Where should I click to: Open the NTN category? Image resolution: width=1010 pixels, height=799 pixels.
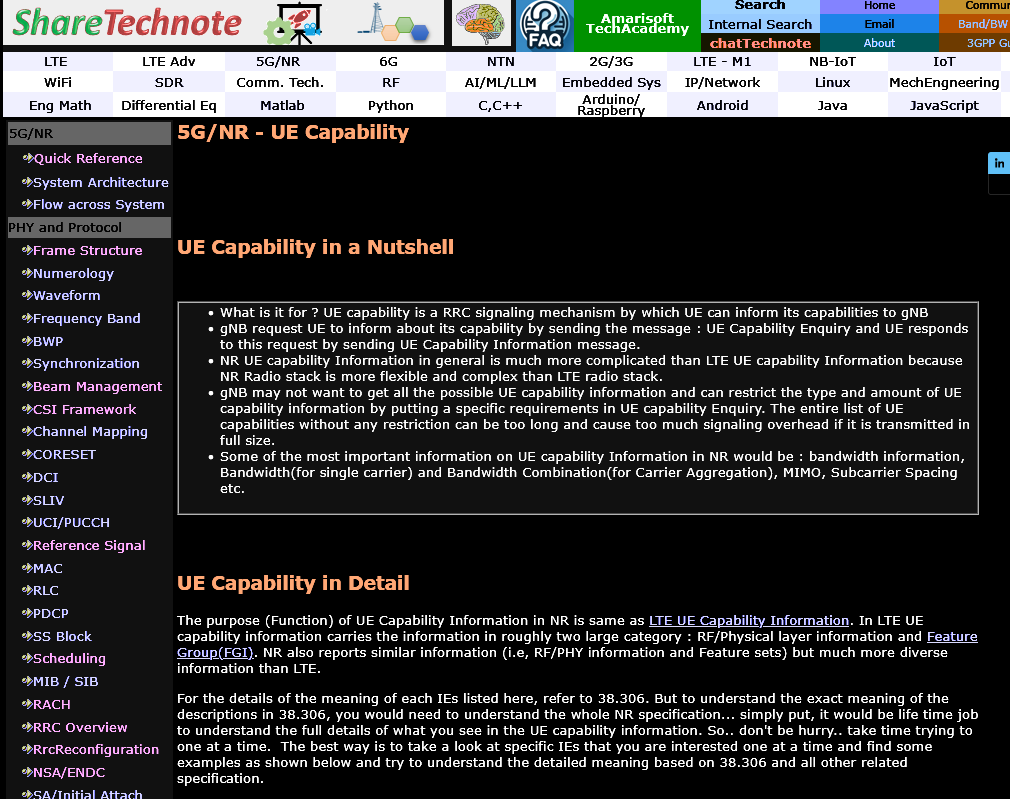click(500, 61)
